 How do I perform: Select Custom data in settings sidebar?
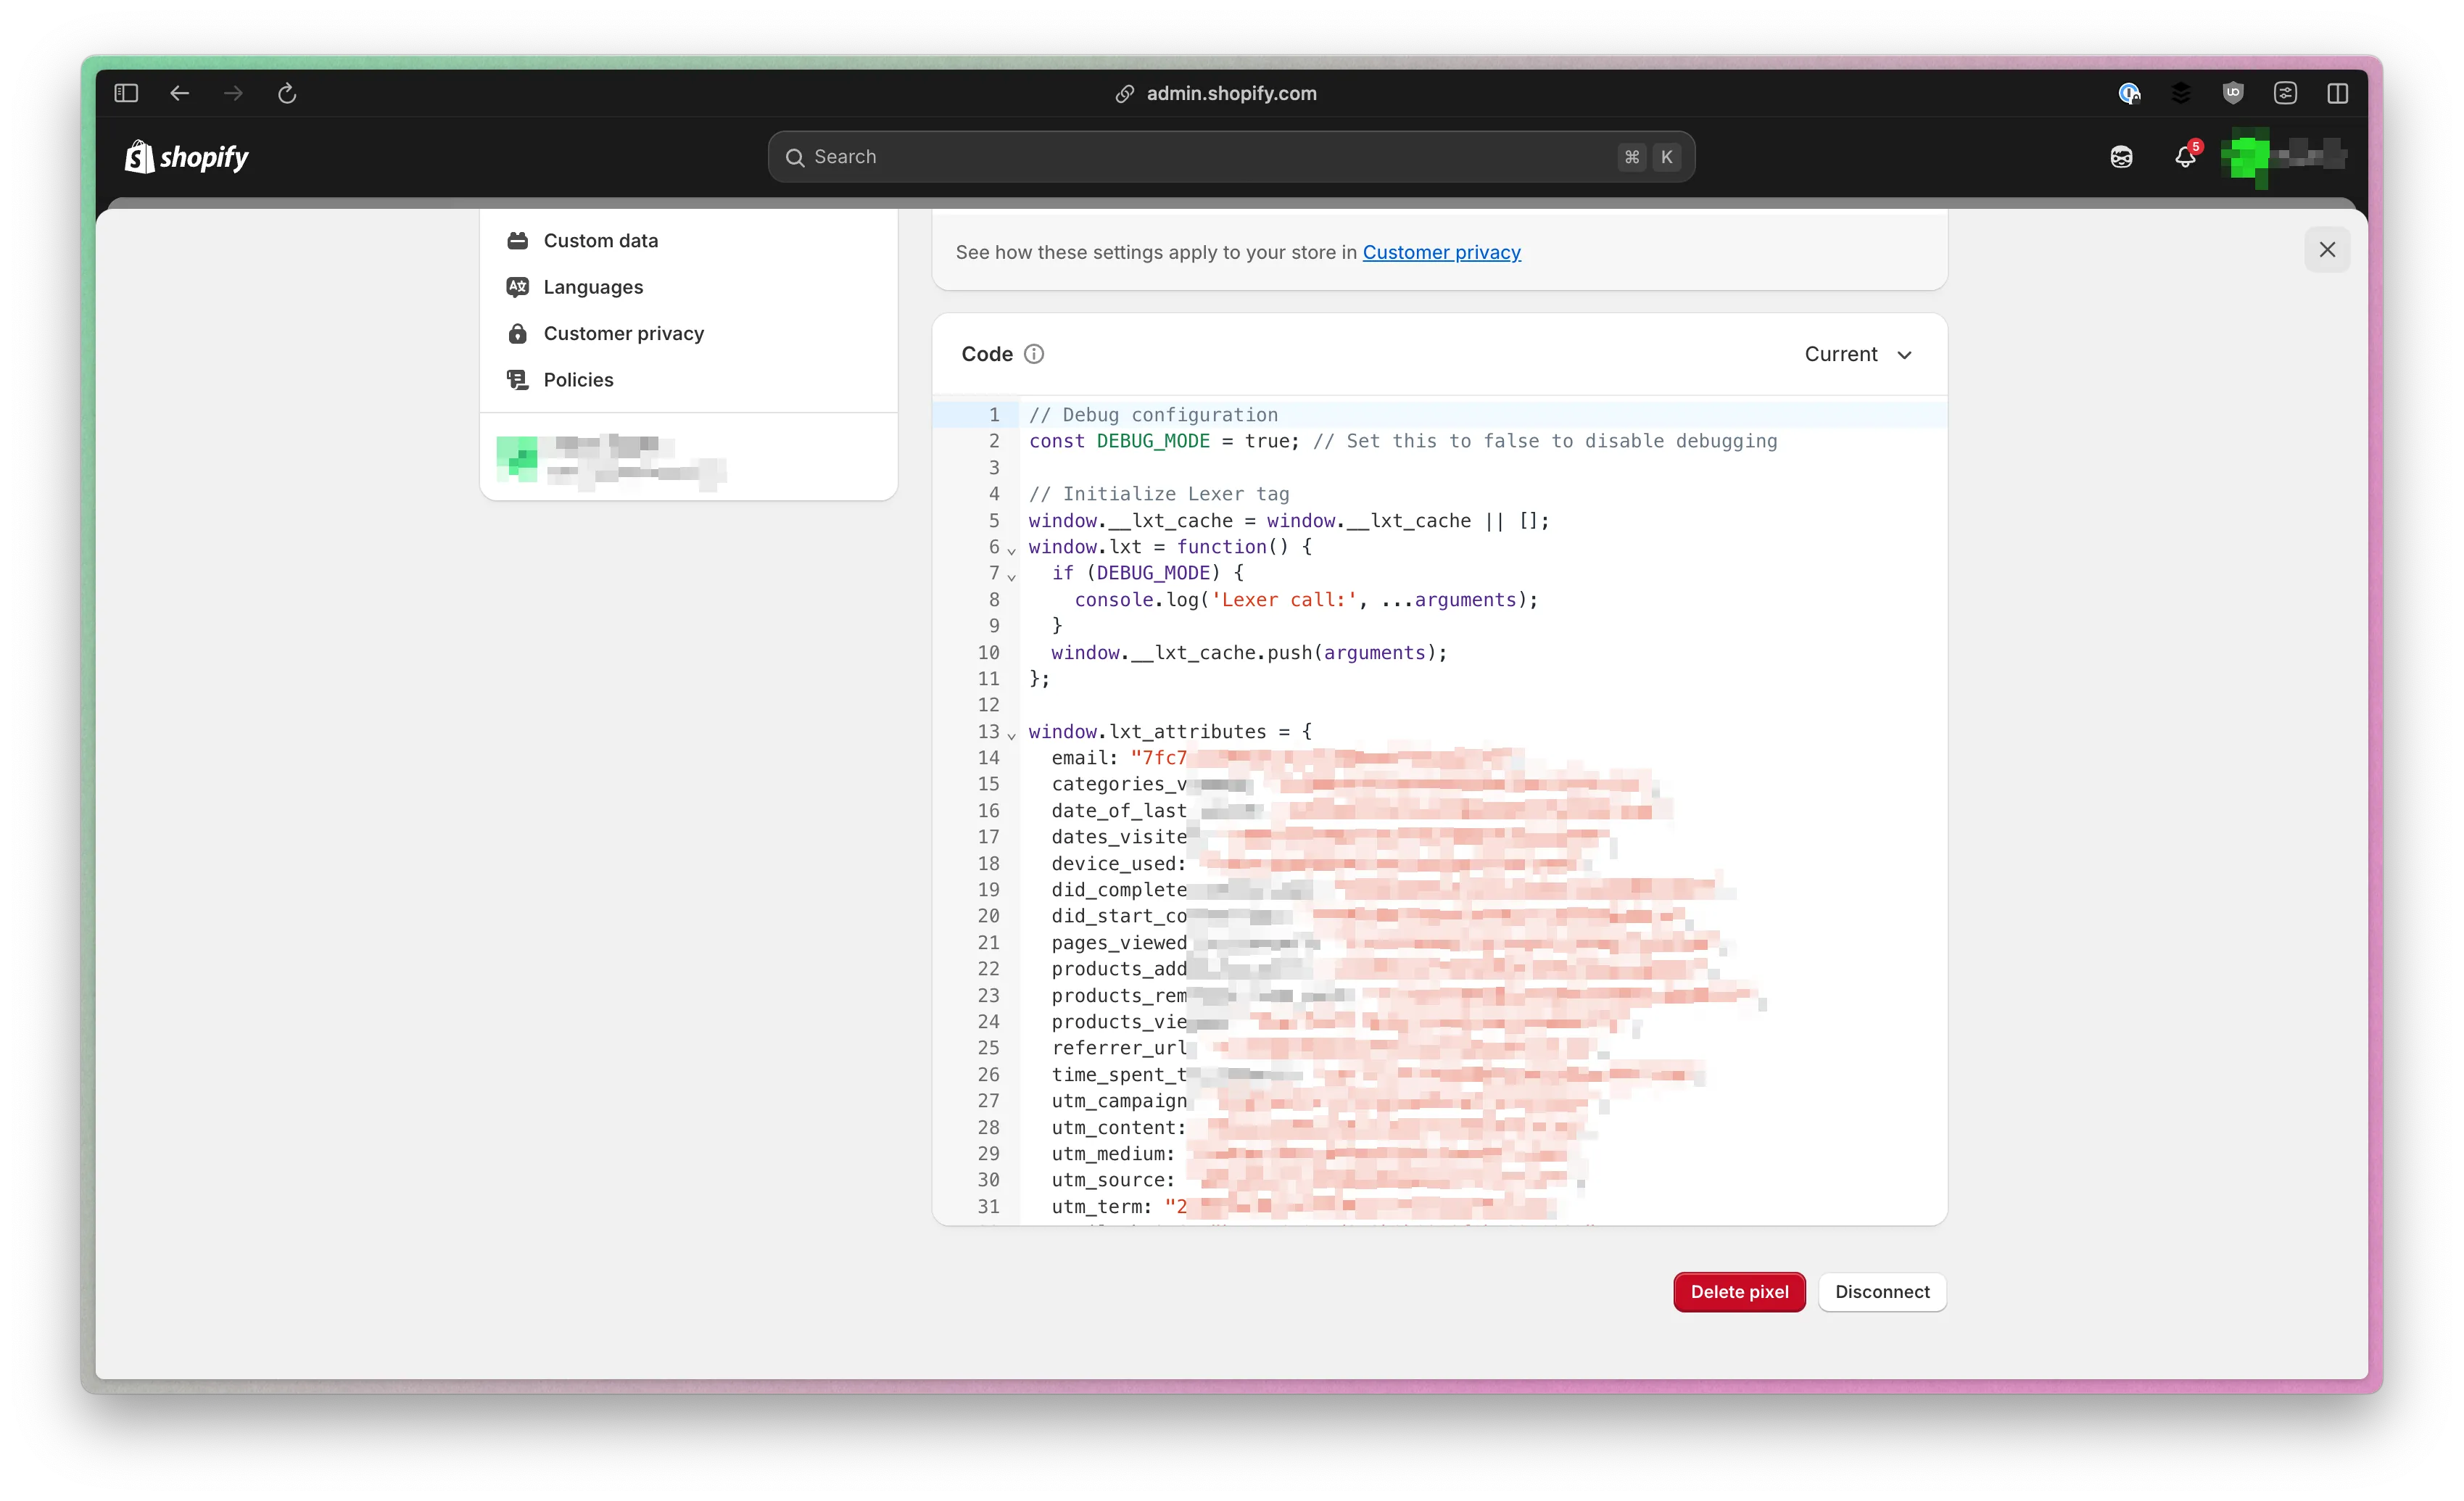[x=600, y=240]
